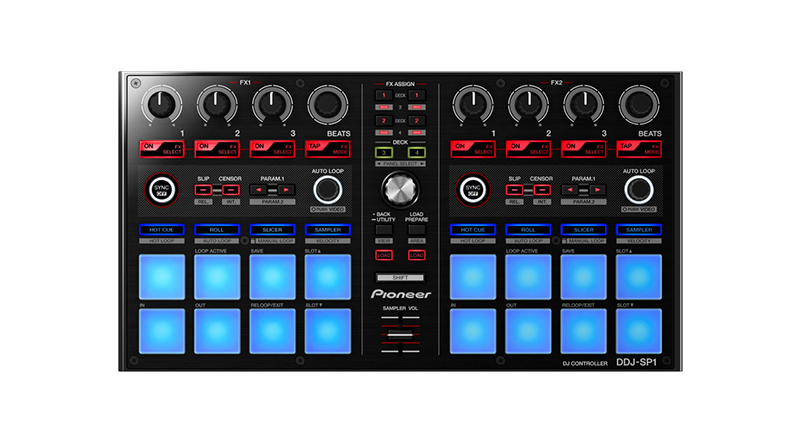Click the right deck OUT pad
The height and width of the screenshot is (443, 800).
point(528,331)
